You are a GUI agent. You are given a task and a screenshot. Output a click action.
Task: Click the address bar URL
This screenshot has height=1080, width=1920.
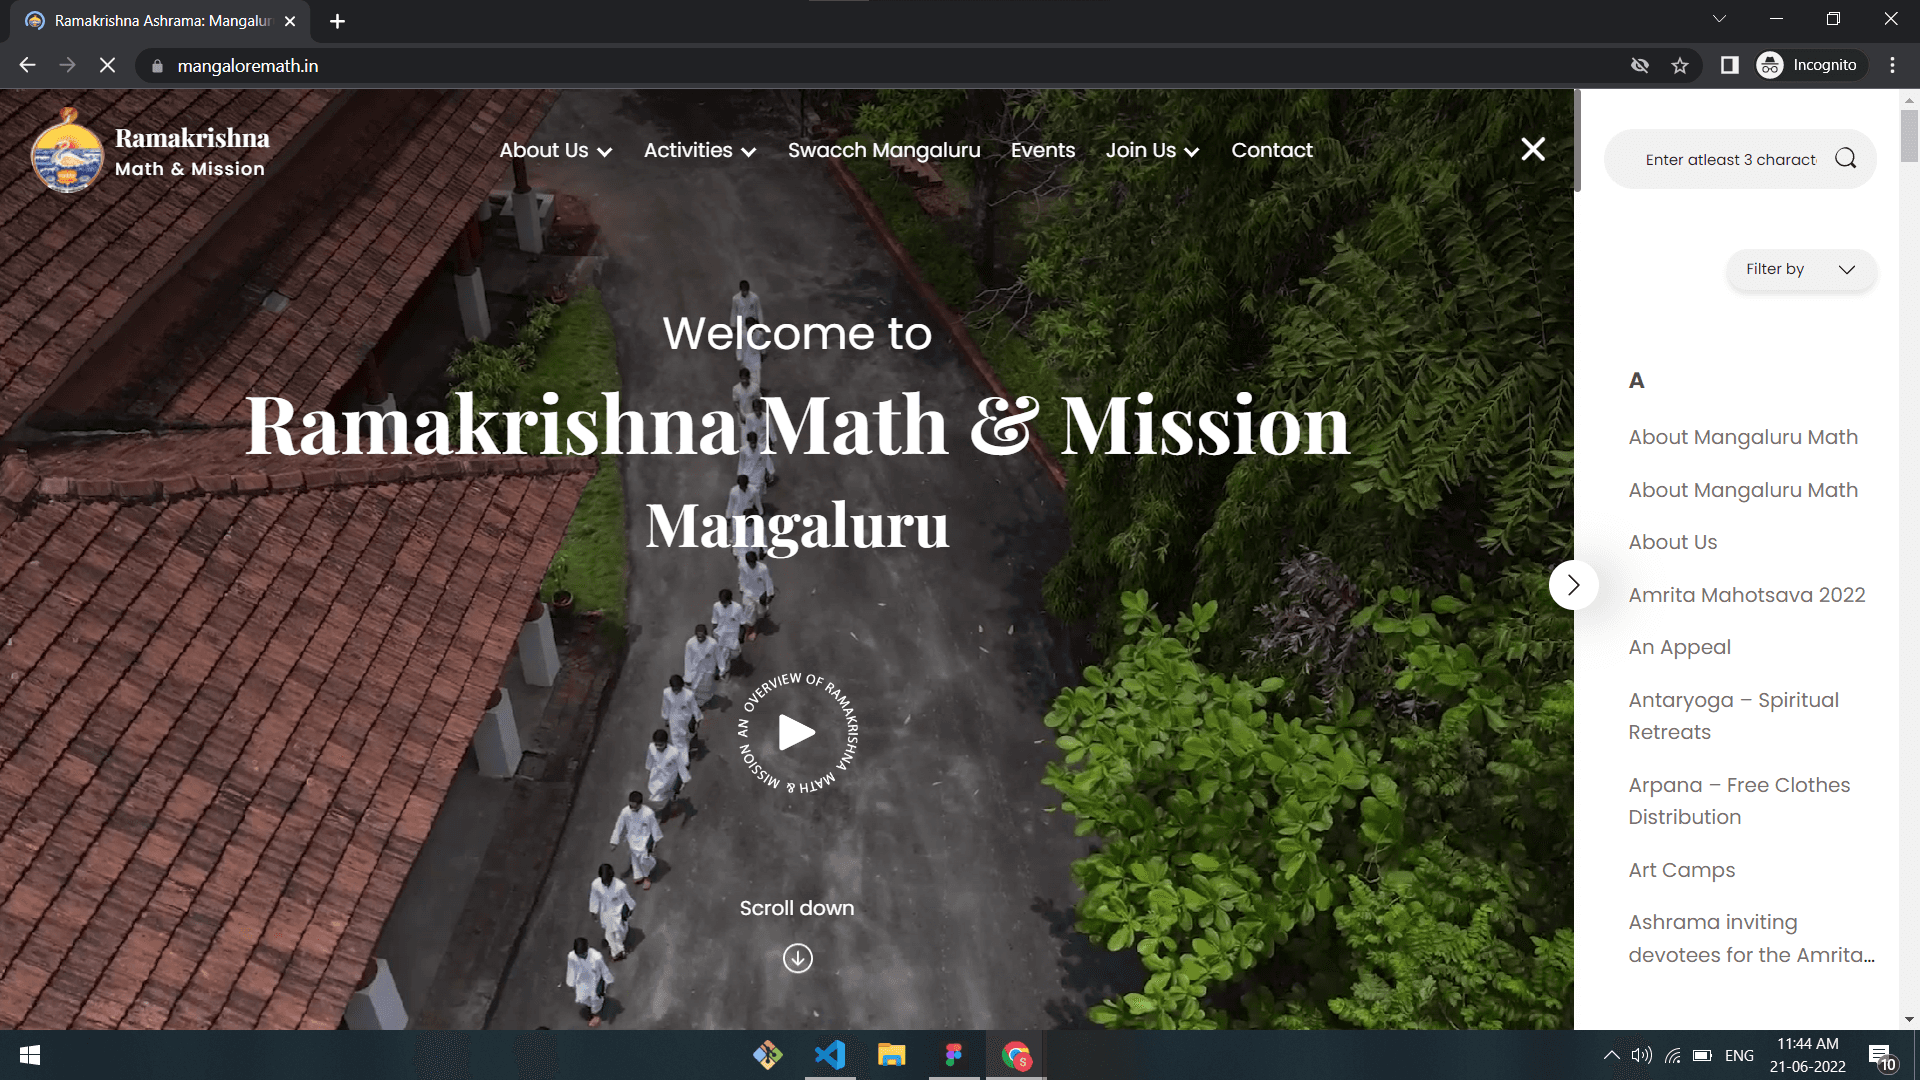coord(248,66)
